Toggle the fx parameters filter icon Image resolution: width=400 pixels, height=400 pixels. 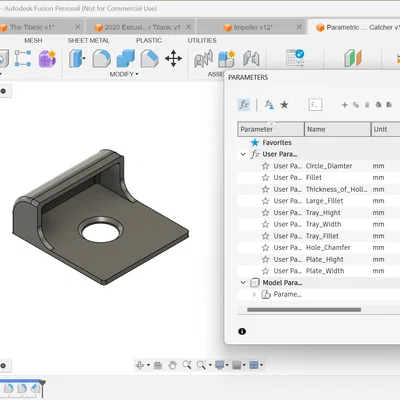click(x=244, y=105)
